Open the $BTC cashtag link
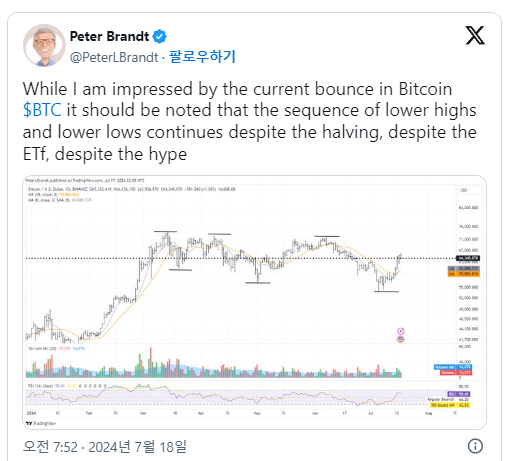The height and width of the screenshot is (461, 510). tap(42, 110)
